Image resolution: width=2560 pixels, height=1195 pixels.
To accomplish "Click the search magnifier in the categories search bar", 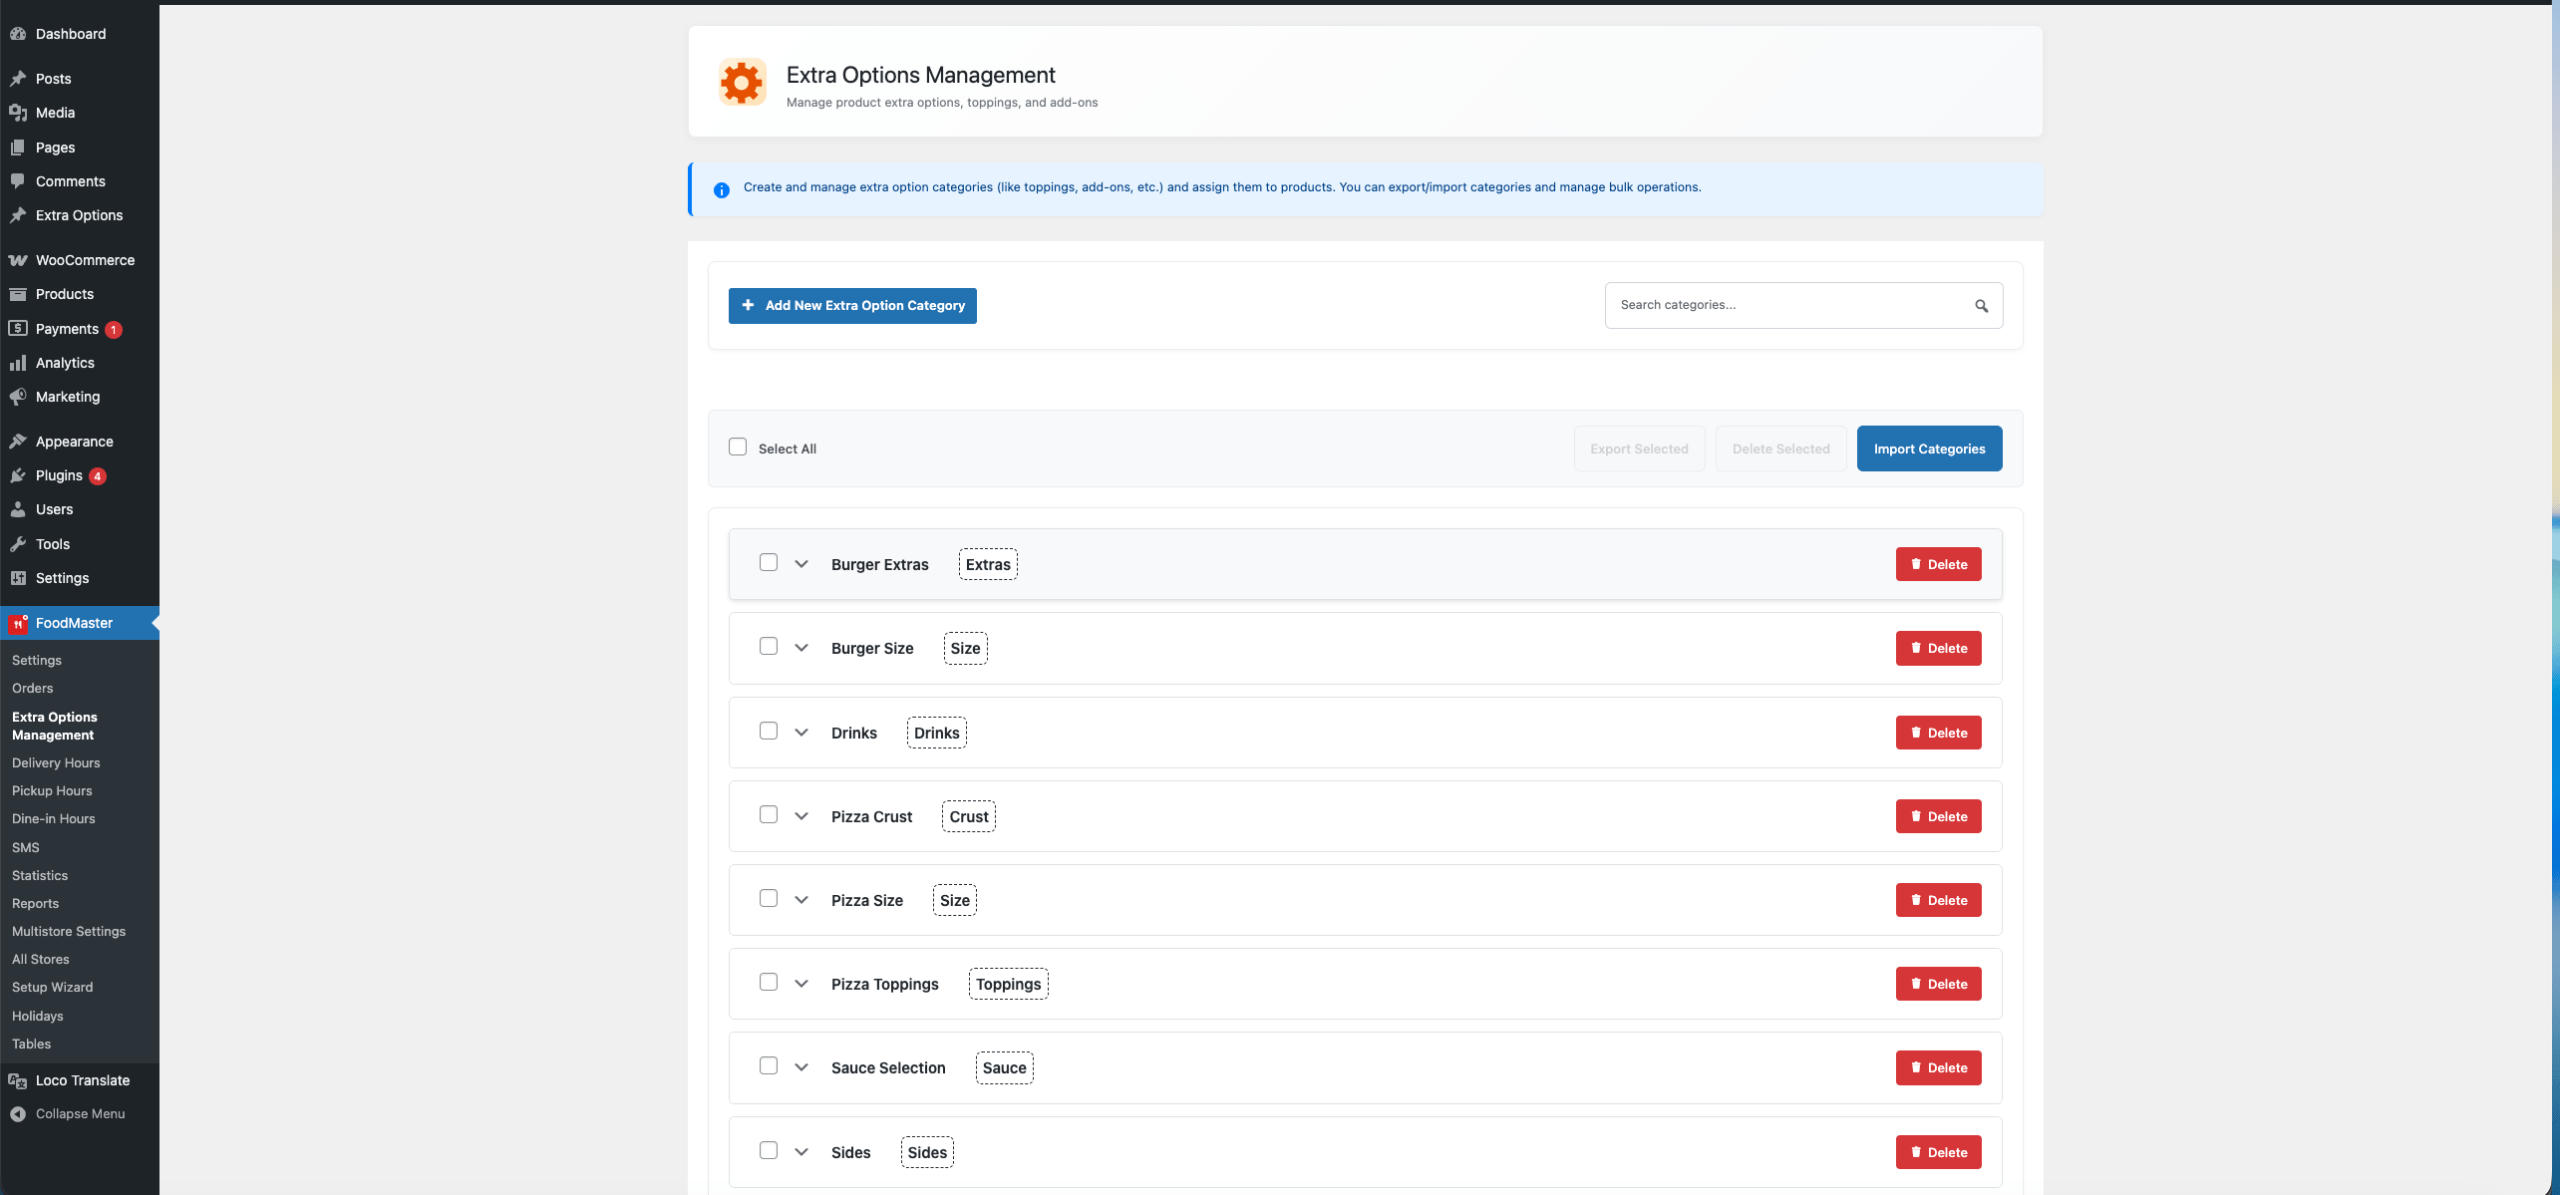I will (1982, 305).
